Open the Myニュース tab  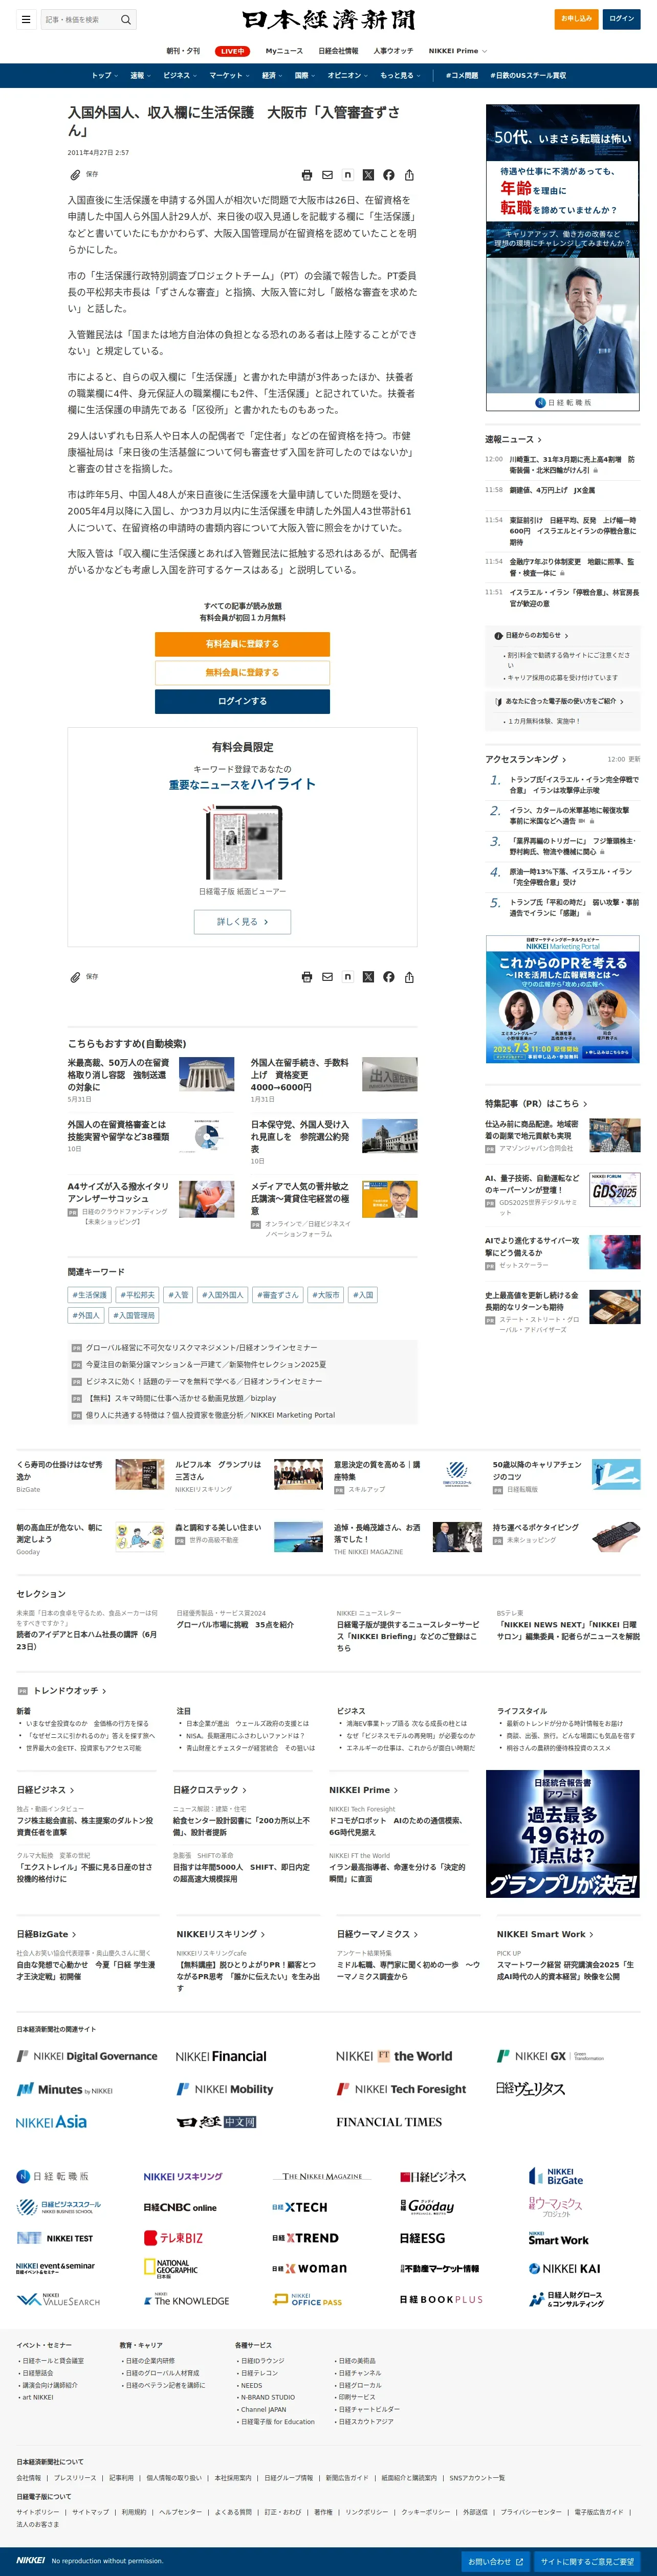click(x=284, y=51)
